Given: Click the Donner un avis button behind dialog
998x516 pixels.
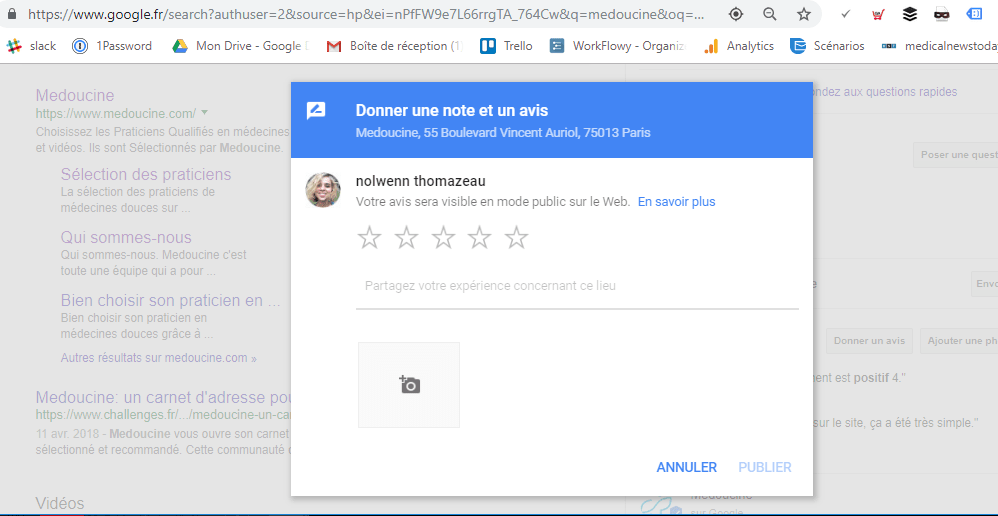Looking at the screenshot, I should [x=869, y=341].
